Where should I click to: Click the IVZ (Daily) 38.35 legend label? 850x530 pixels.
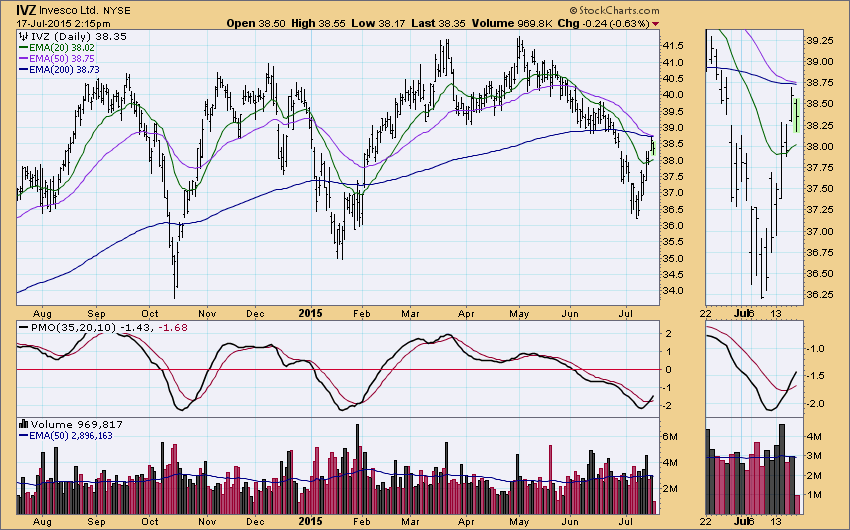point(79,36)
